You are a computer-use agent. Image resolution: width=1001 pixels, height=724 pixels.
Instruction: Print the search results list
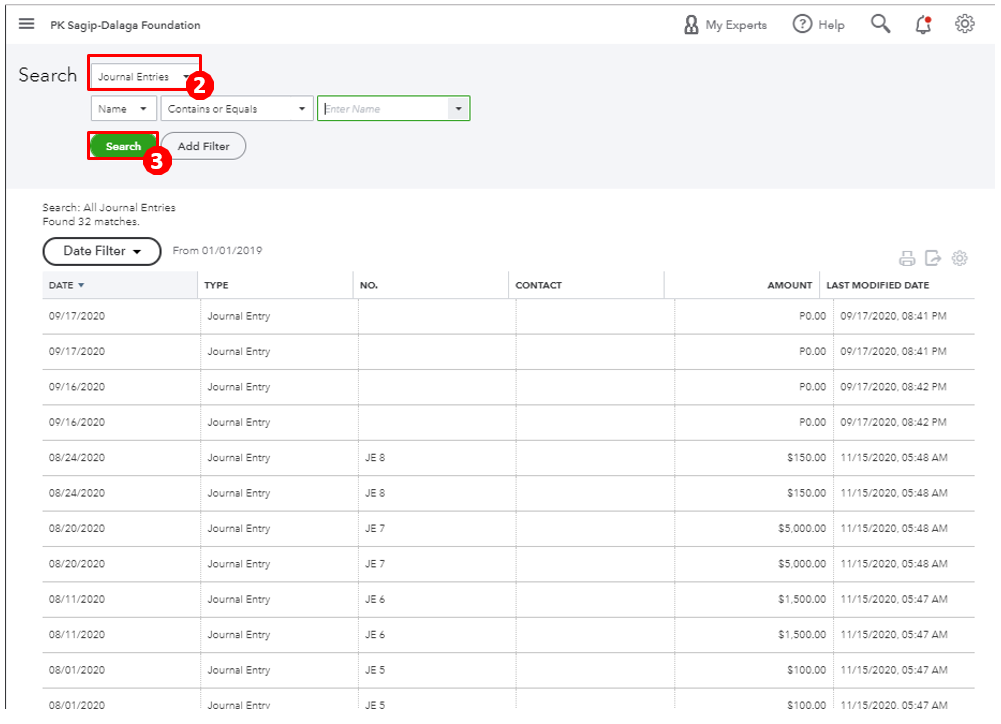point(907,259)
